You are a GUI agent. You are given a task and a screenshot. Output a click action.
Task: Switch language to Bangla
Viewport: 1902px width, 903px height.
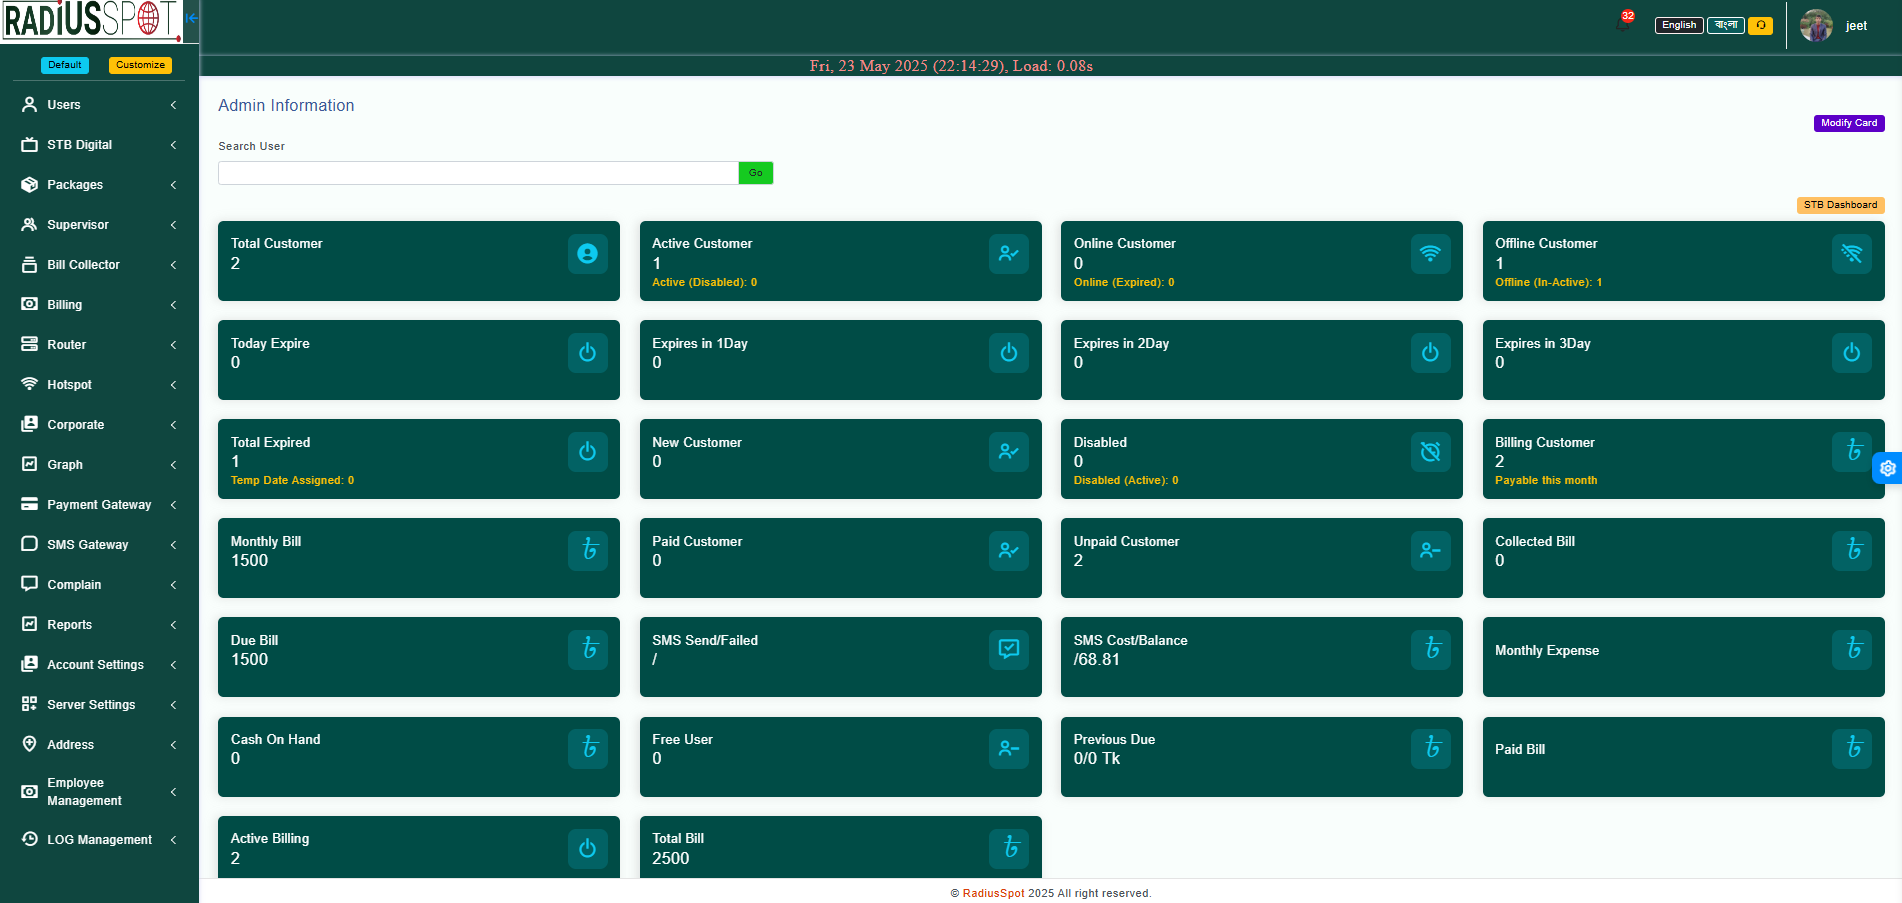pyautogui.click(x=1726, y=26)
